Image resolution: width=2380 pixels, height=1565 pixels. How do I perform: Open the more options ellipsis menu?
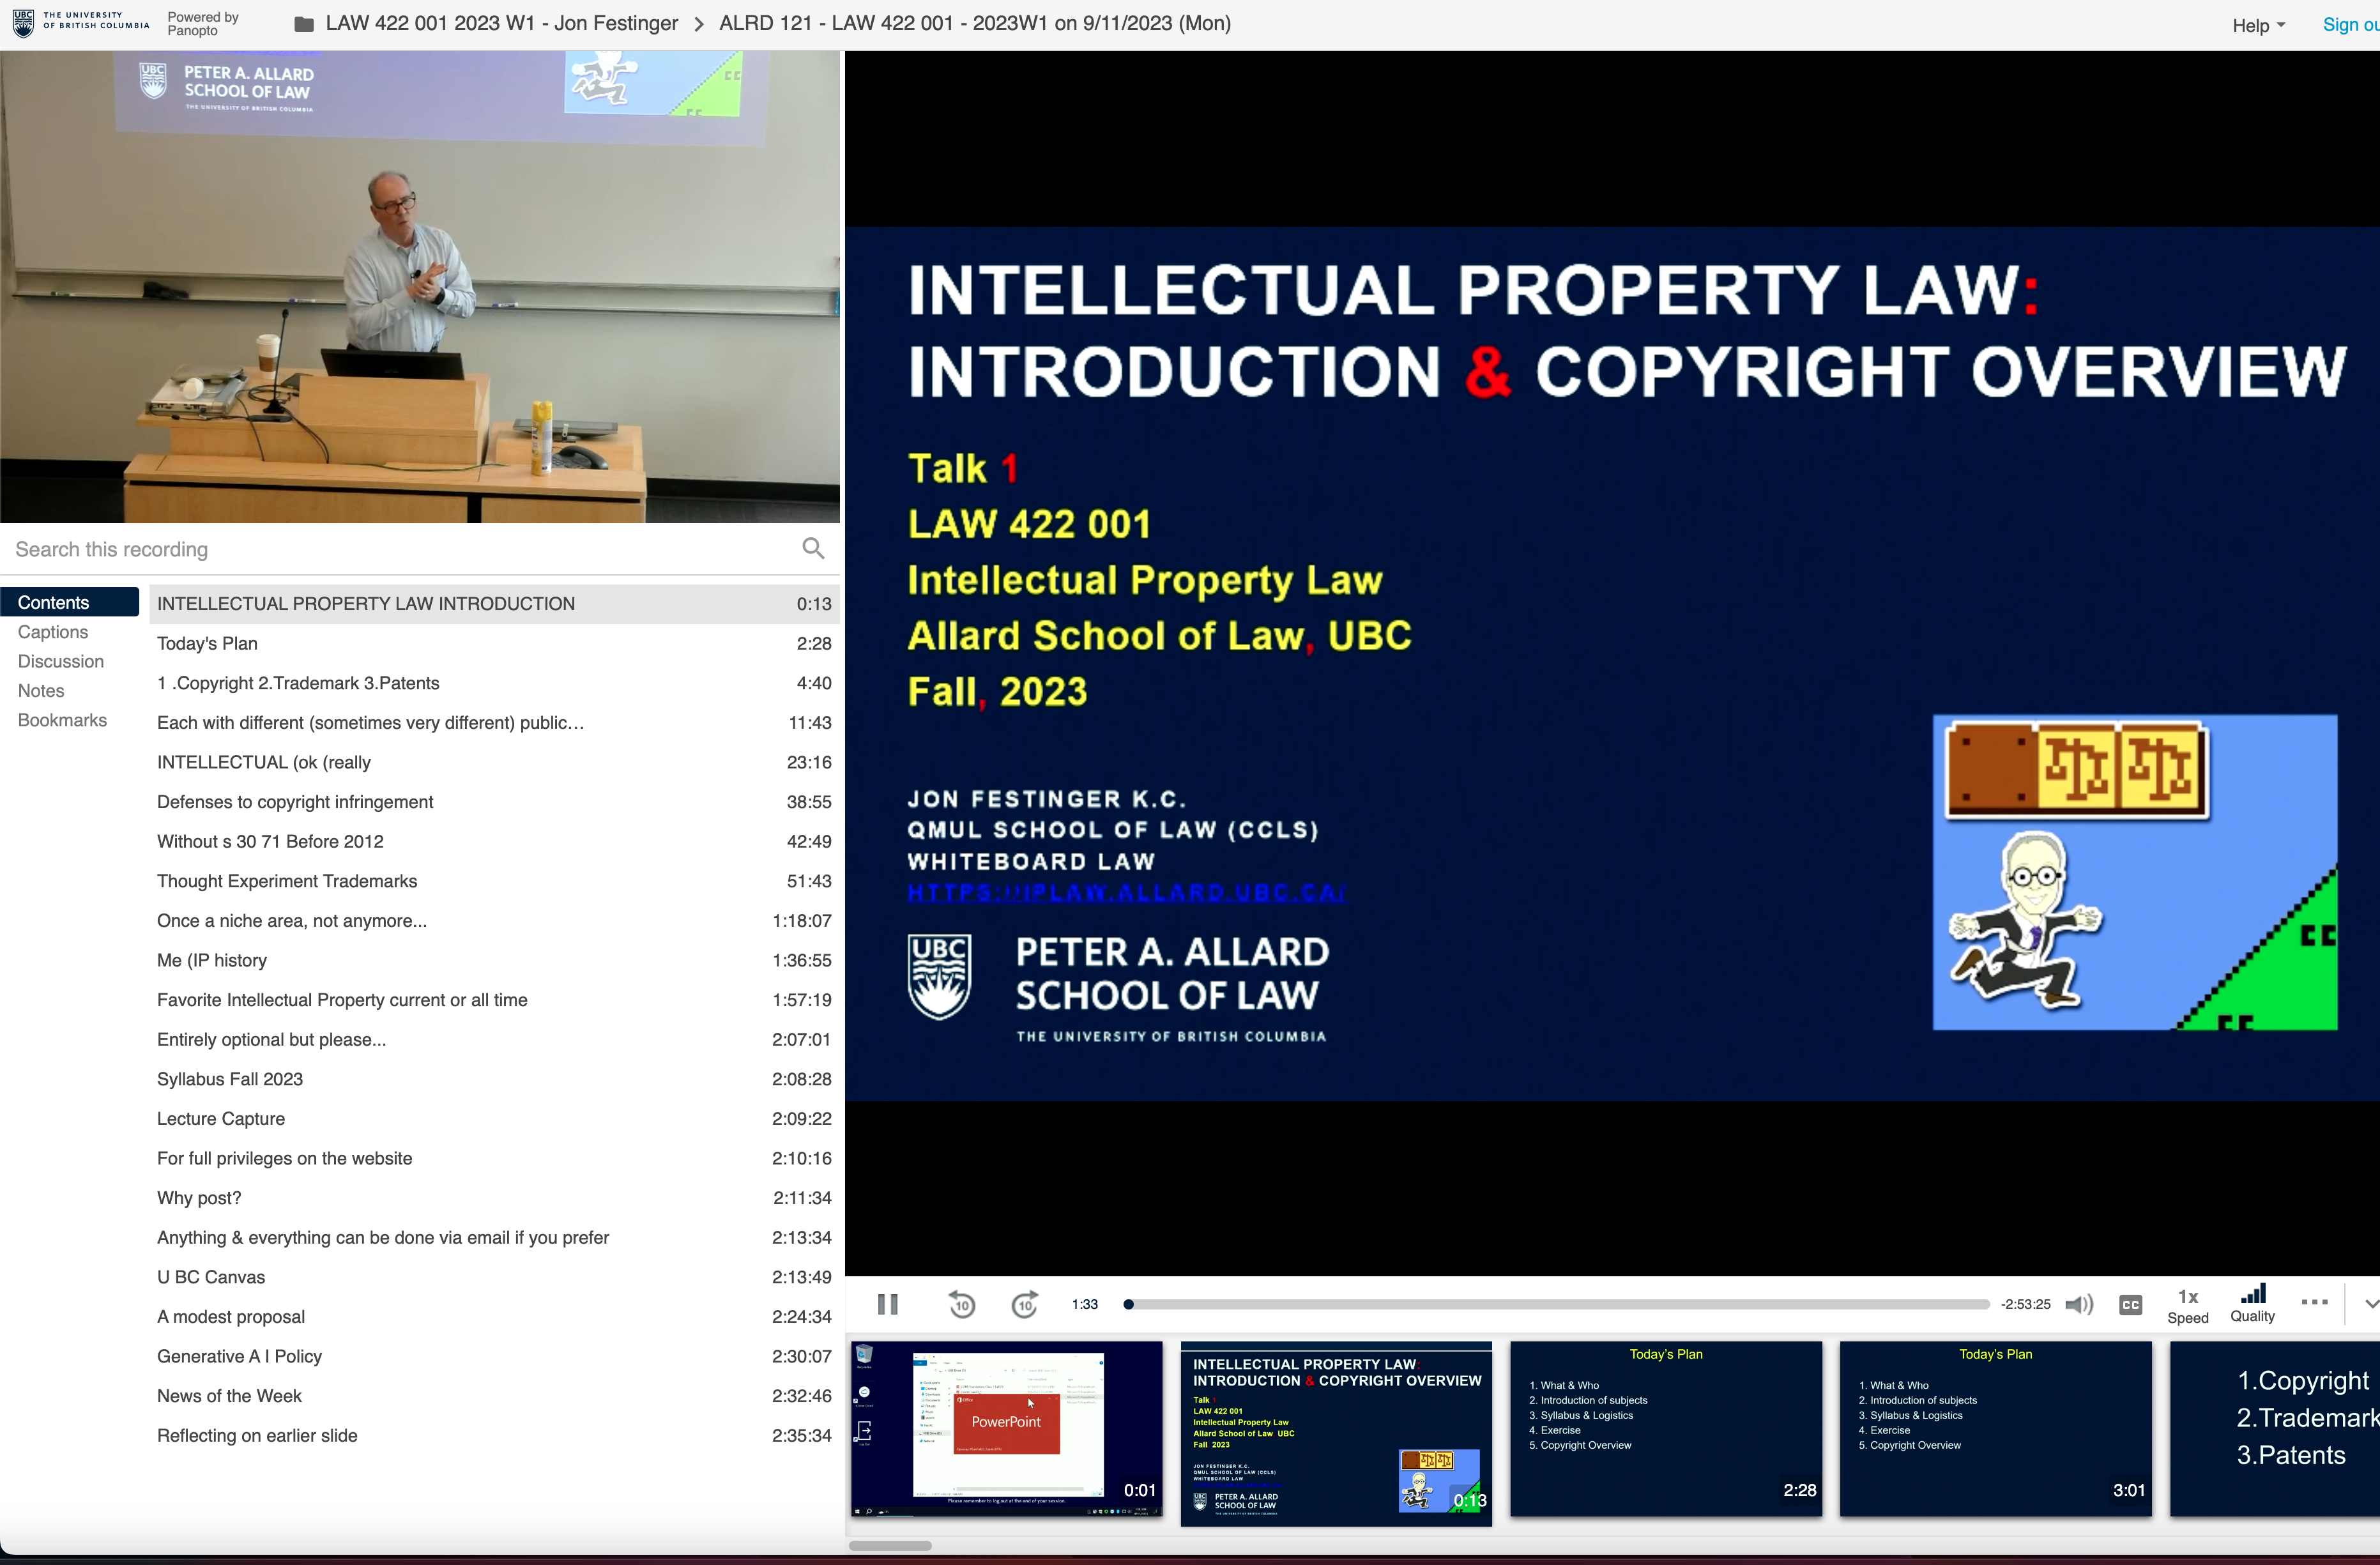[x=2314, y=1302]
